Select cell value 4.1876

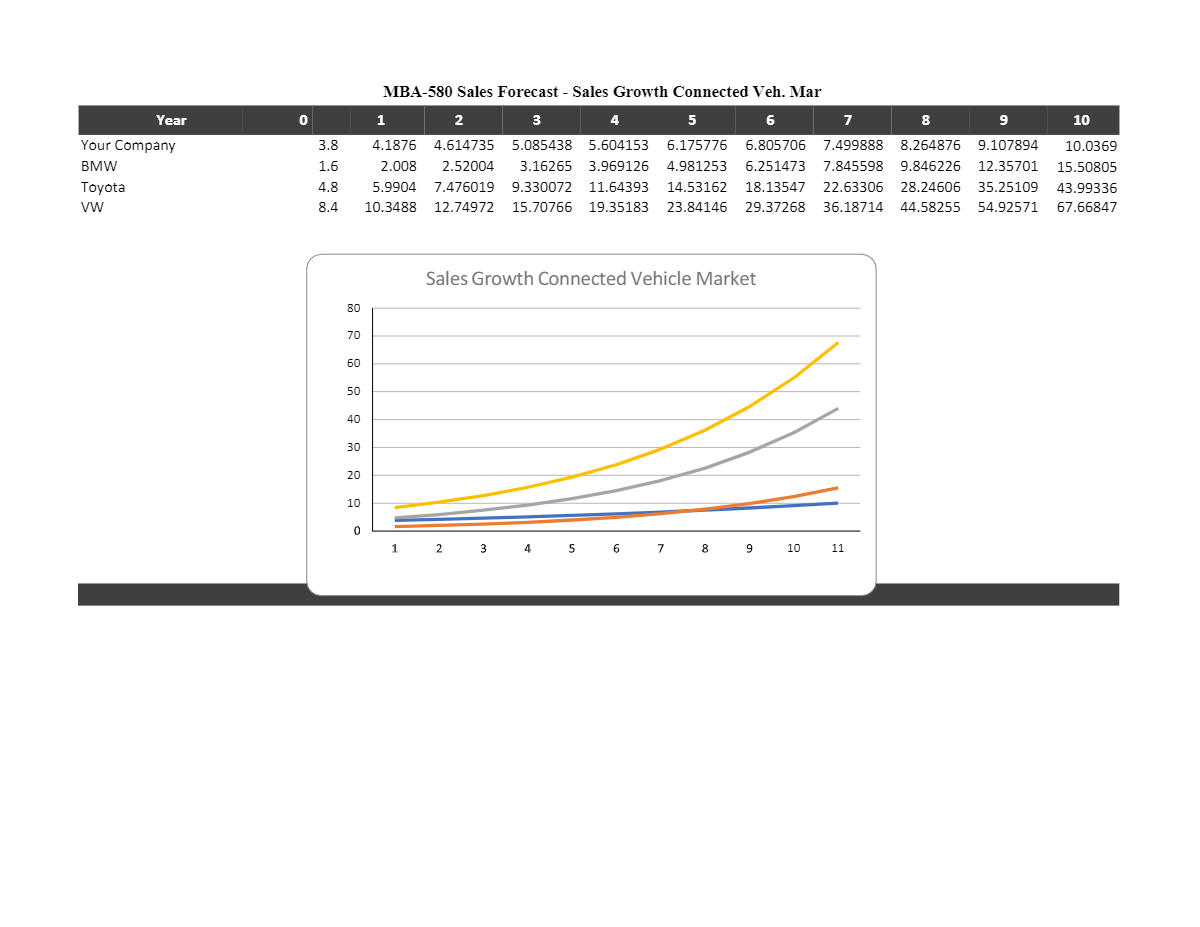click(394, 145)
